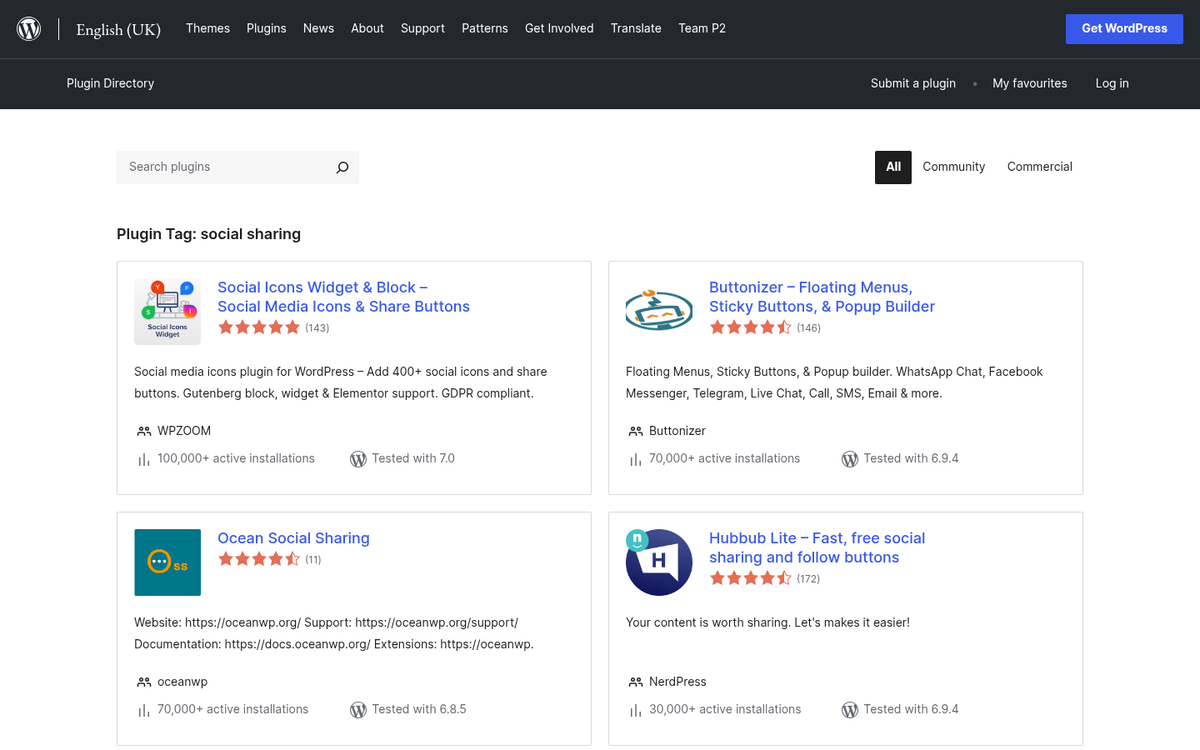Switch to the Community filter

(x=953, y=167)
